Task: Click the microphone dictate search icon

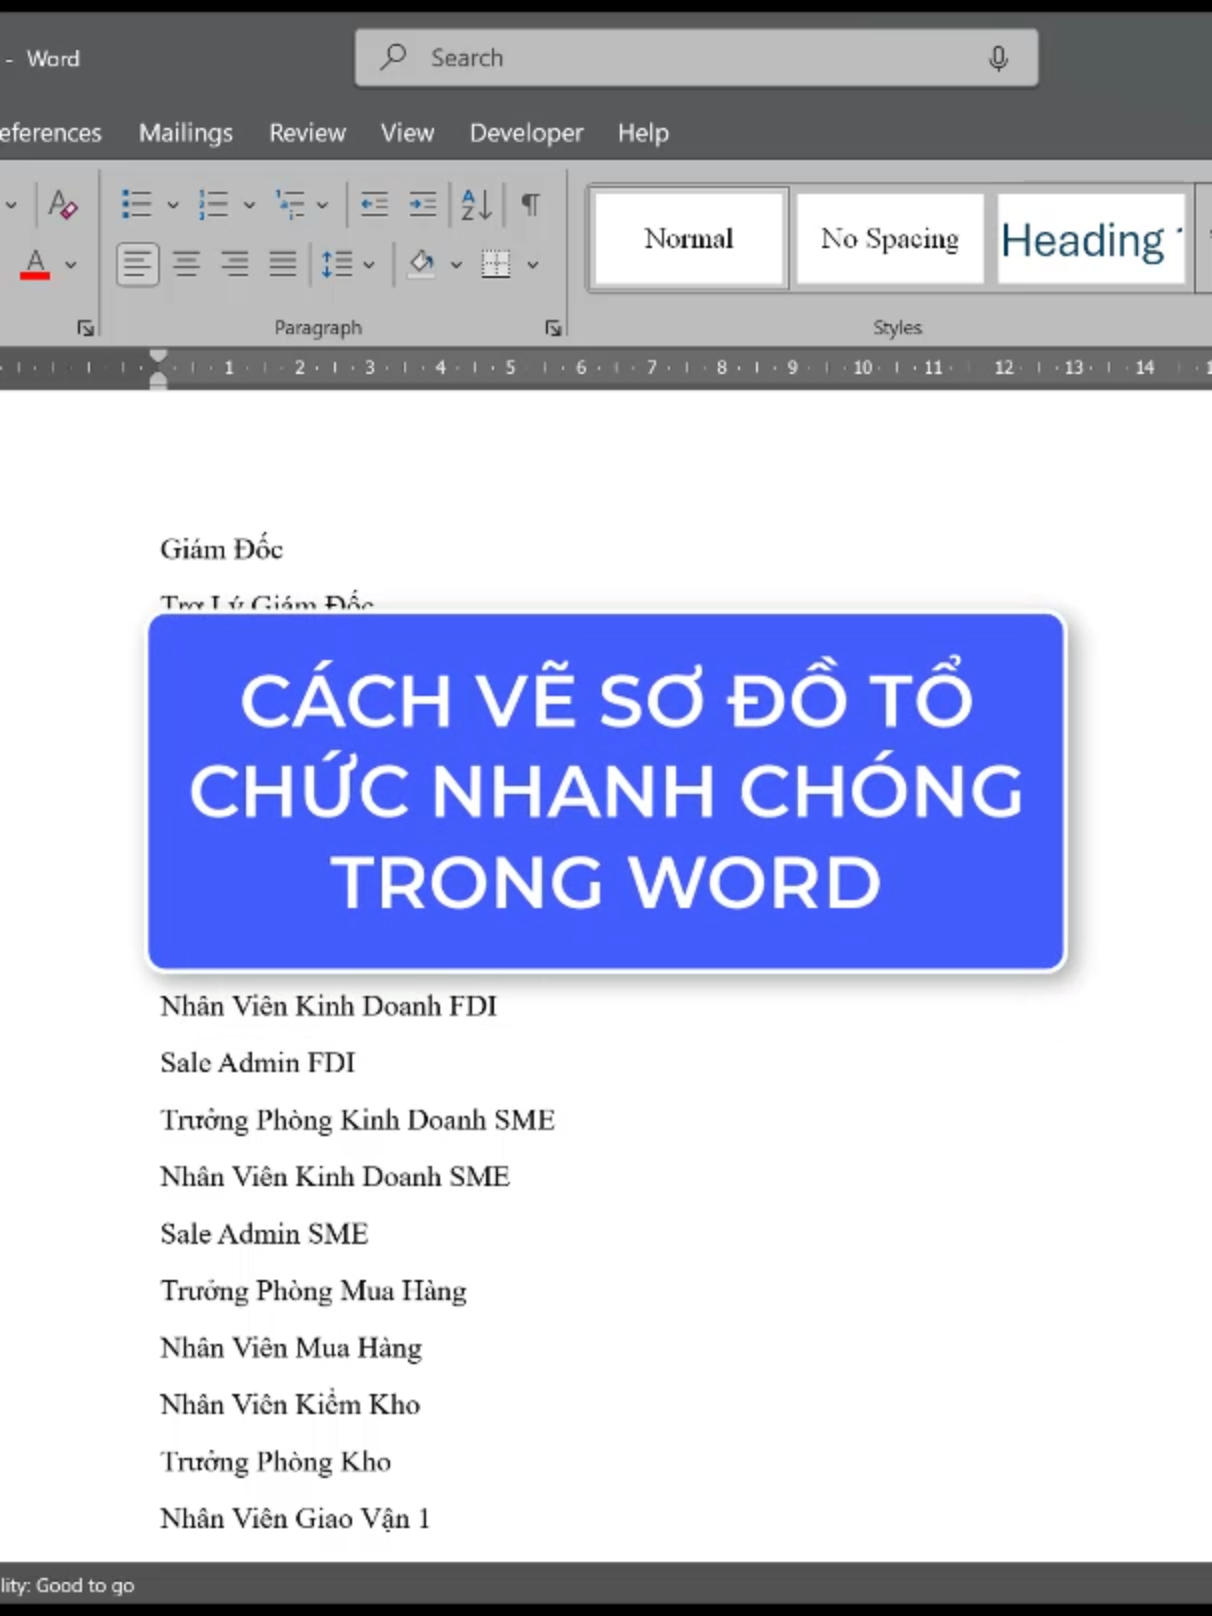Action: click(998, 59)
